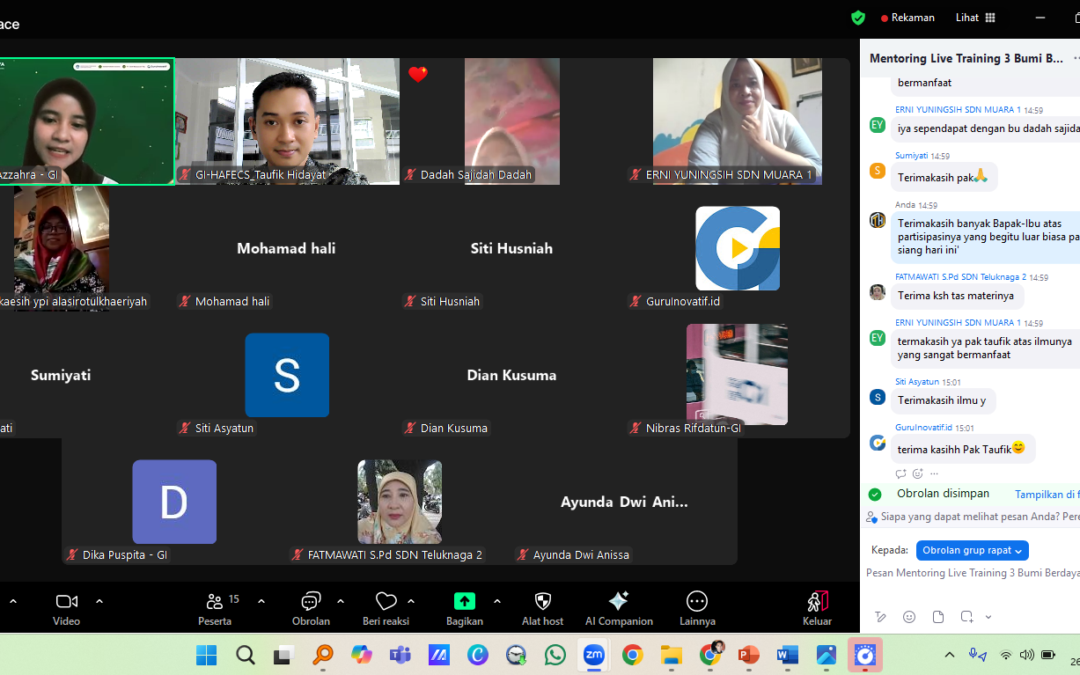Screen dimensions: 1080x675
Task: Click muted mic icon on Mohamad hali tile
Action: pos(185,301)
